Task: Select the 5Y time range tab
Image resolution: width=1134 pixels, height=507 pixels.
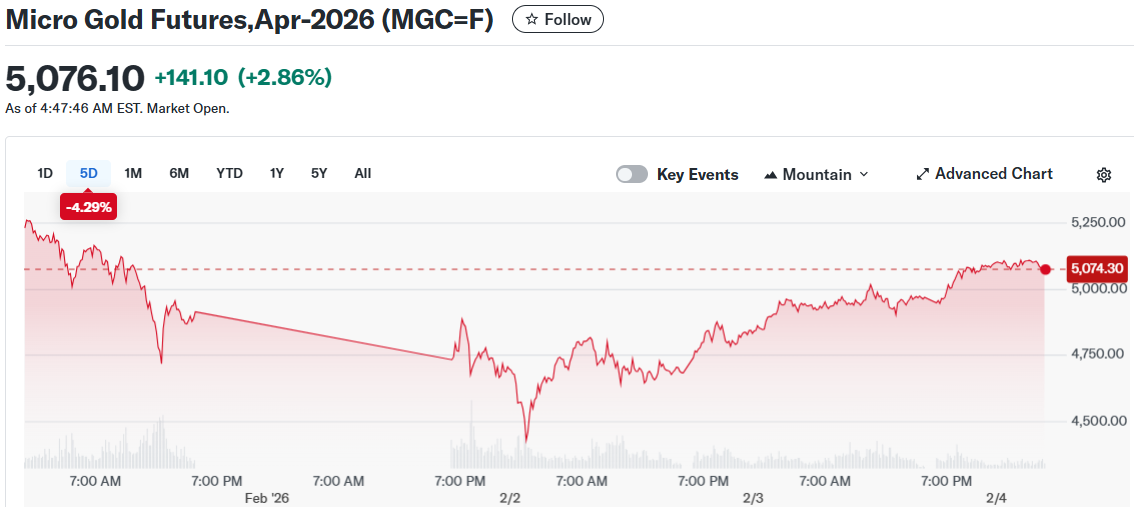Action: (x=319, y=173)
